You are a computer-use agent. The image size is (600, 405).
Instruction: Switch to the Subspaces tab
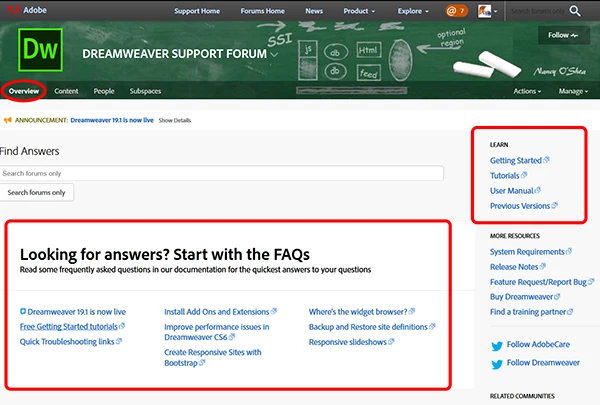pos(145,91)
